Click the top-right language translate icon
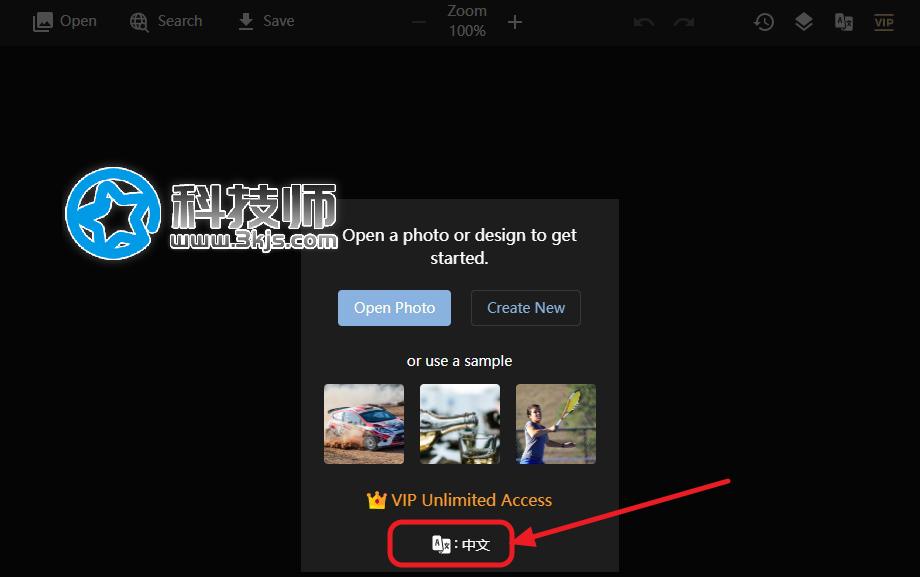The width and height of the screenshot is (920, 577). (844, 22)
